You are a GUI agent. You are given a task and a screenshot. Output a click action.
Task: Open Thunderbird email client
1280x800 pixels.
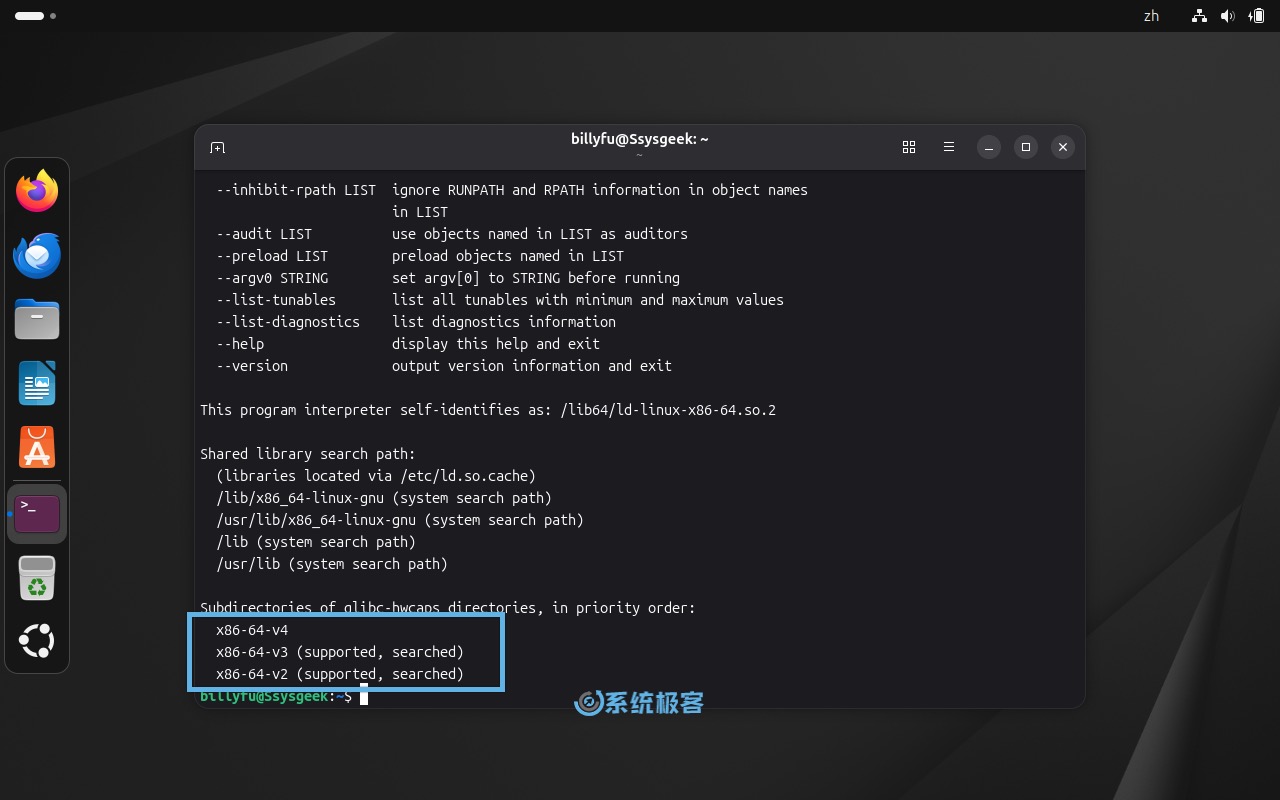37,255
